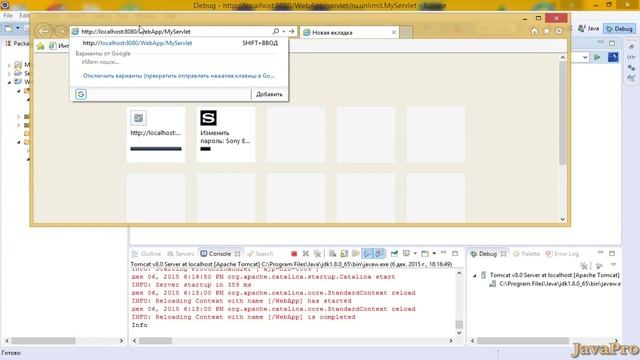Click the Clear Console icon
Screen dimensions: 640x360
click(333, 254)
